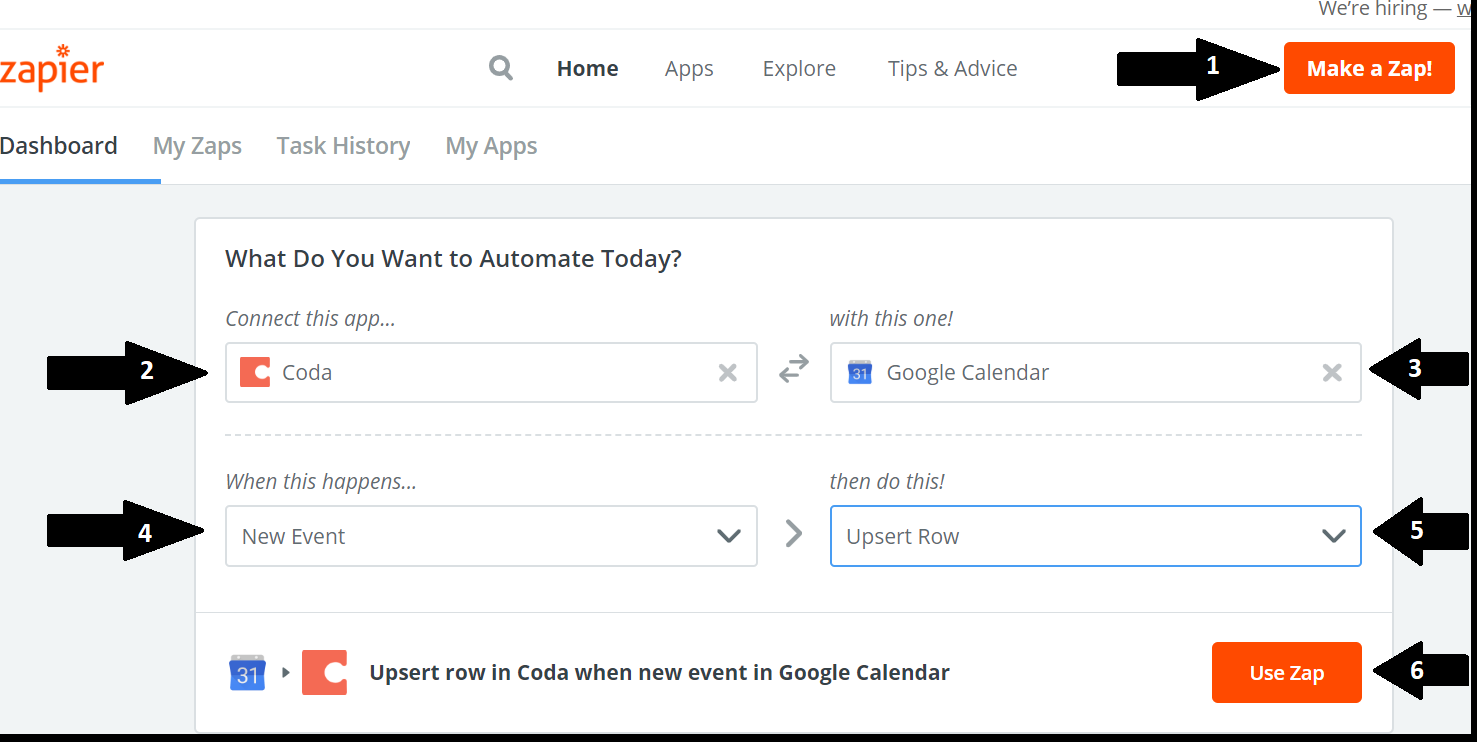Click the Zapier logo
The height and width of the screenshot is (742, 1477).
(52, 67)
